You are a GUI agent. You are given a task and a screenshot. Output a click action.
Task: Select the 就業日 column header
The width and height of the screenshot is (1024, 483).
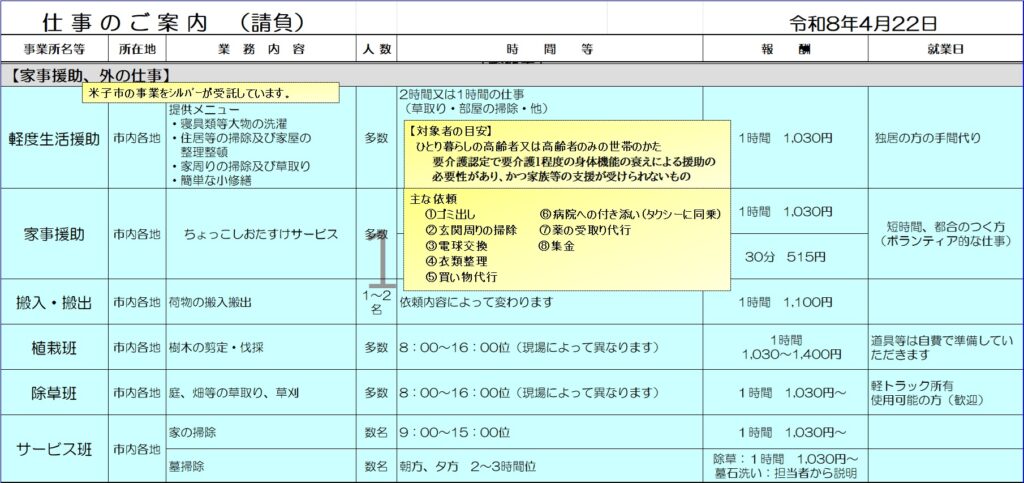tap(945, 48)
